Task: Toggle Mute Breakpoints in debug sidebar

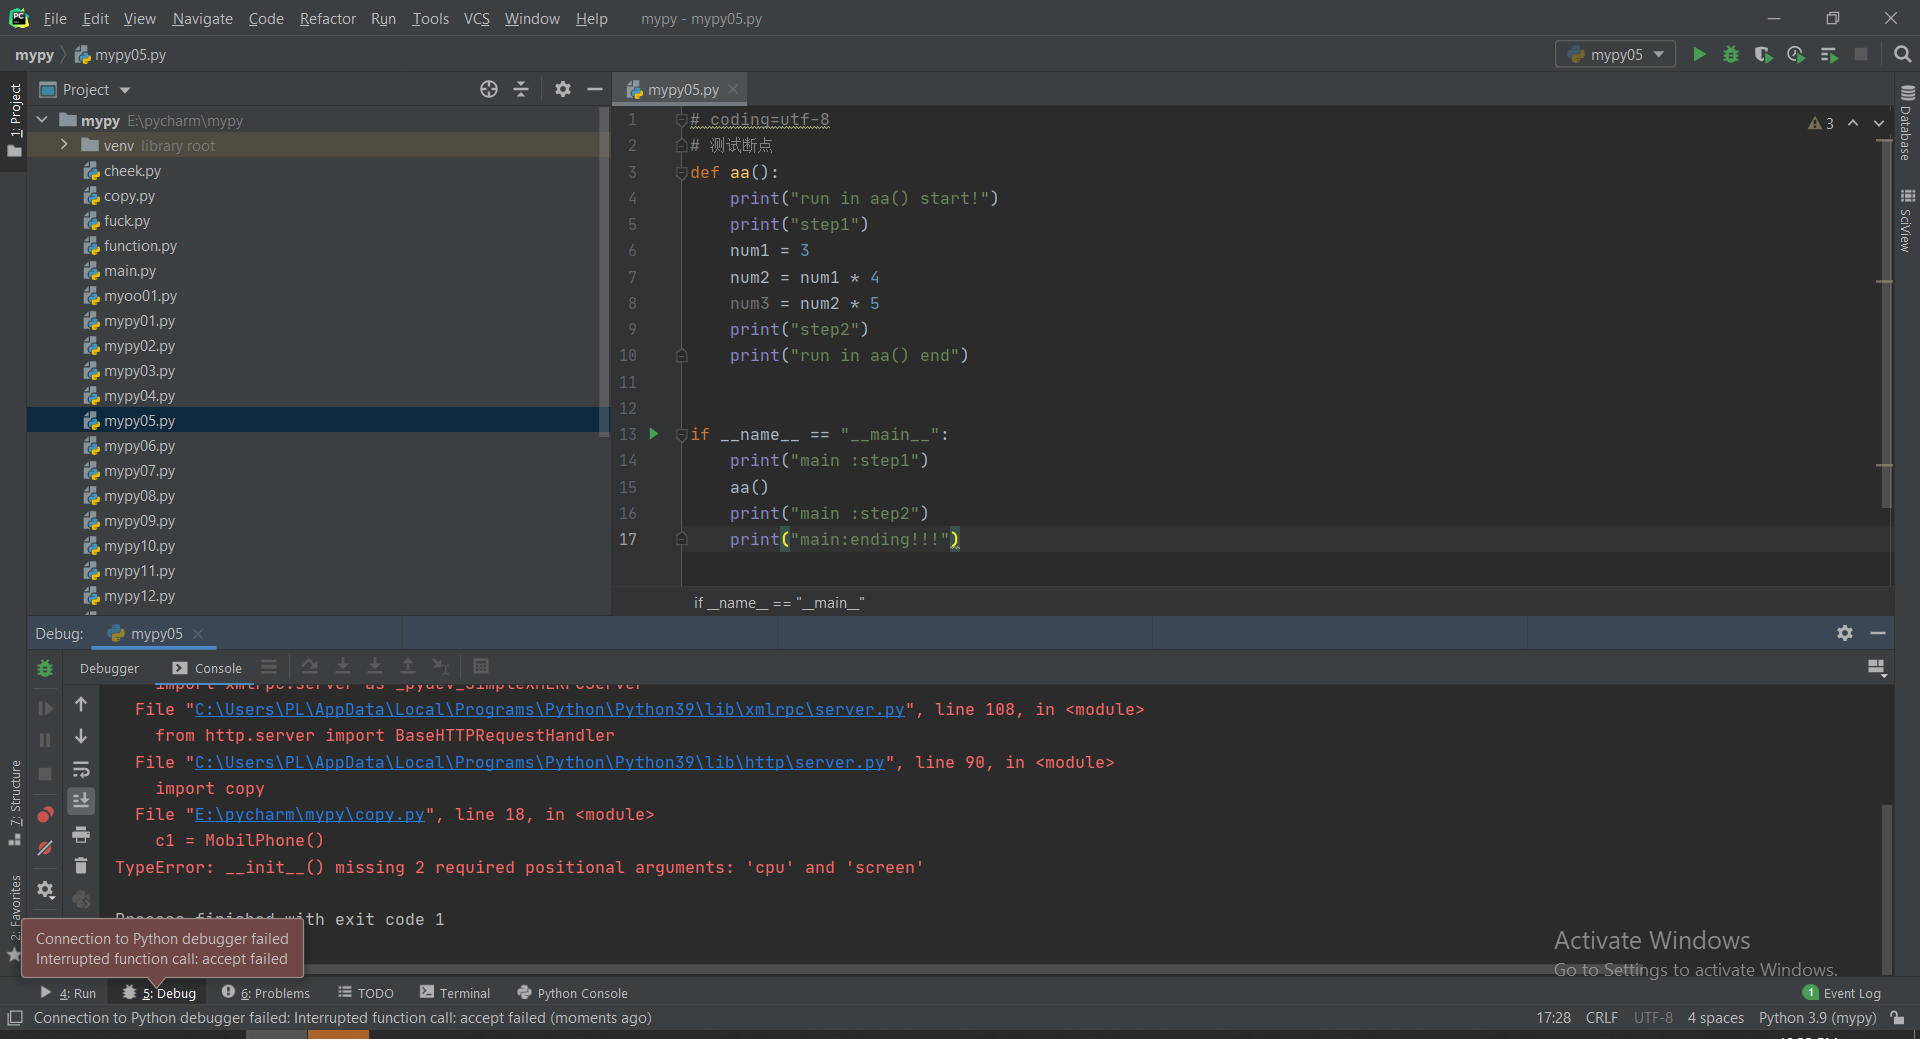Action: 45,848
